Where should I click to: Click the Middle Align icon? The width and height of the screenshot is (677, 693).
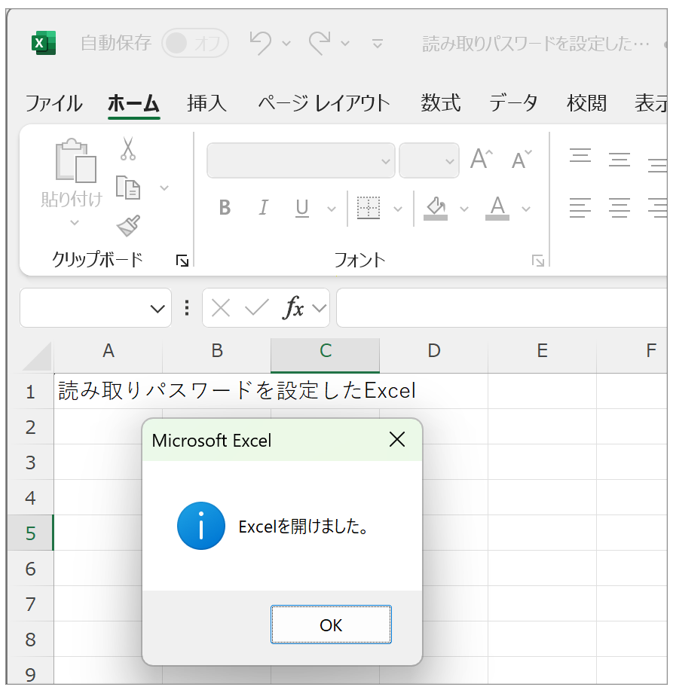click(x=619, y=160)
